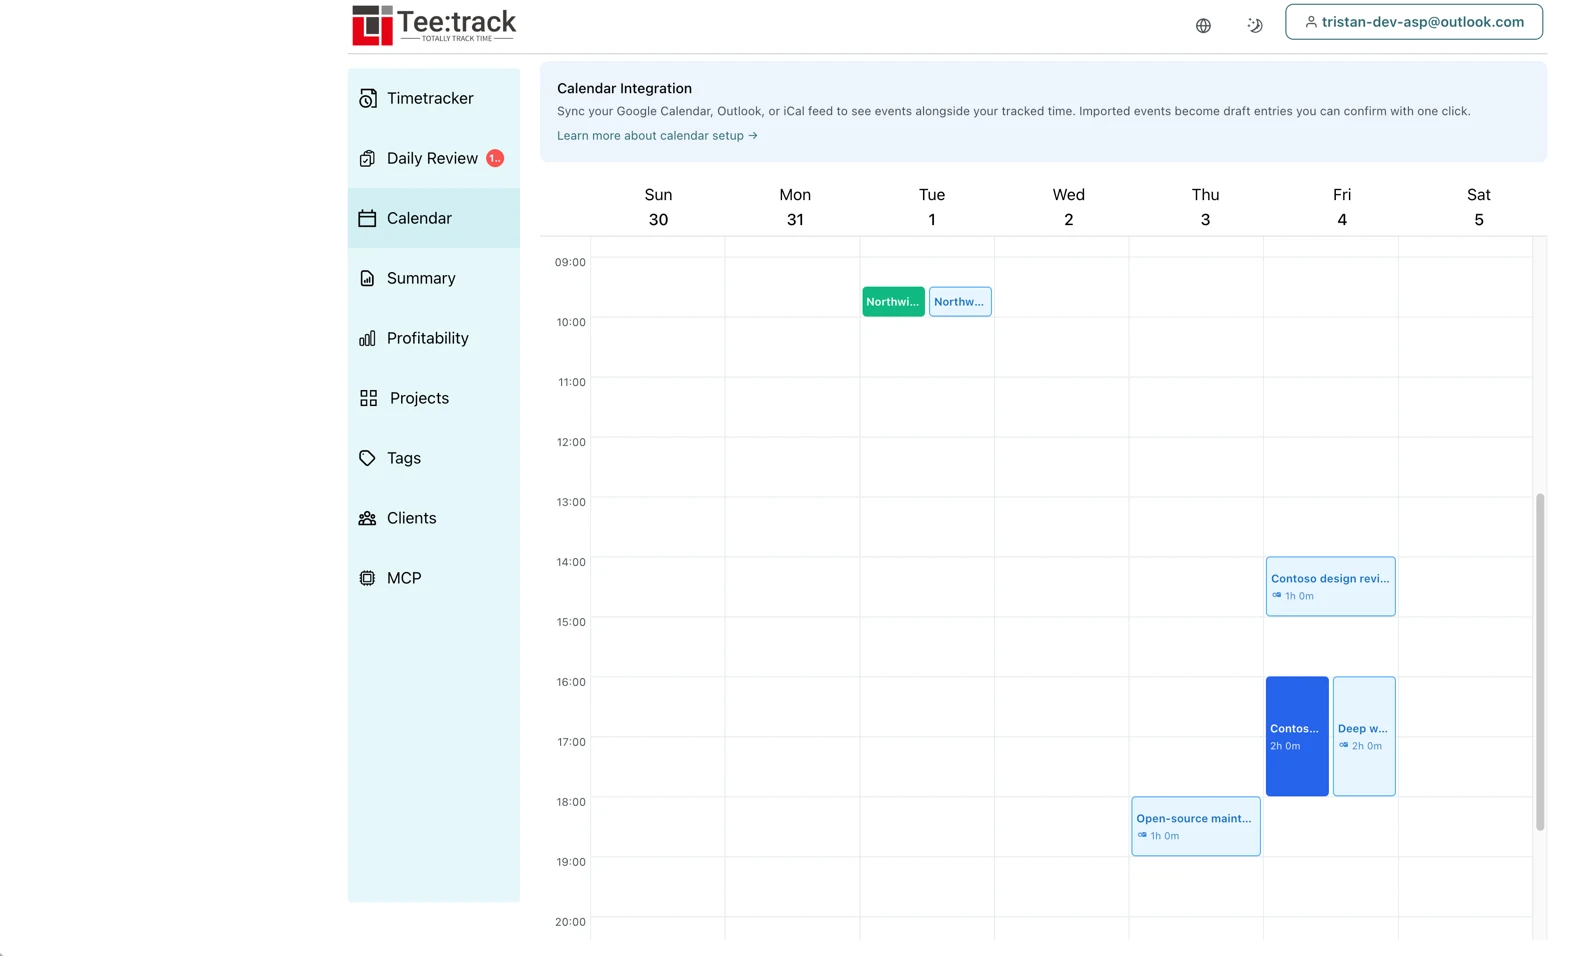Click the Profitability bar chart icon
Image resolution: width=1572 pixels, height=956 pixels.
click(x=367, y=338)
